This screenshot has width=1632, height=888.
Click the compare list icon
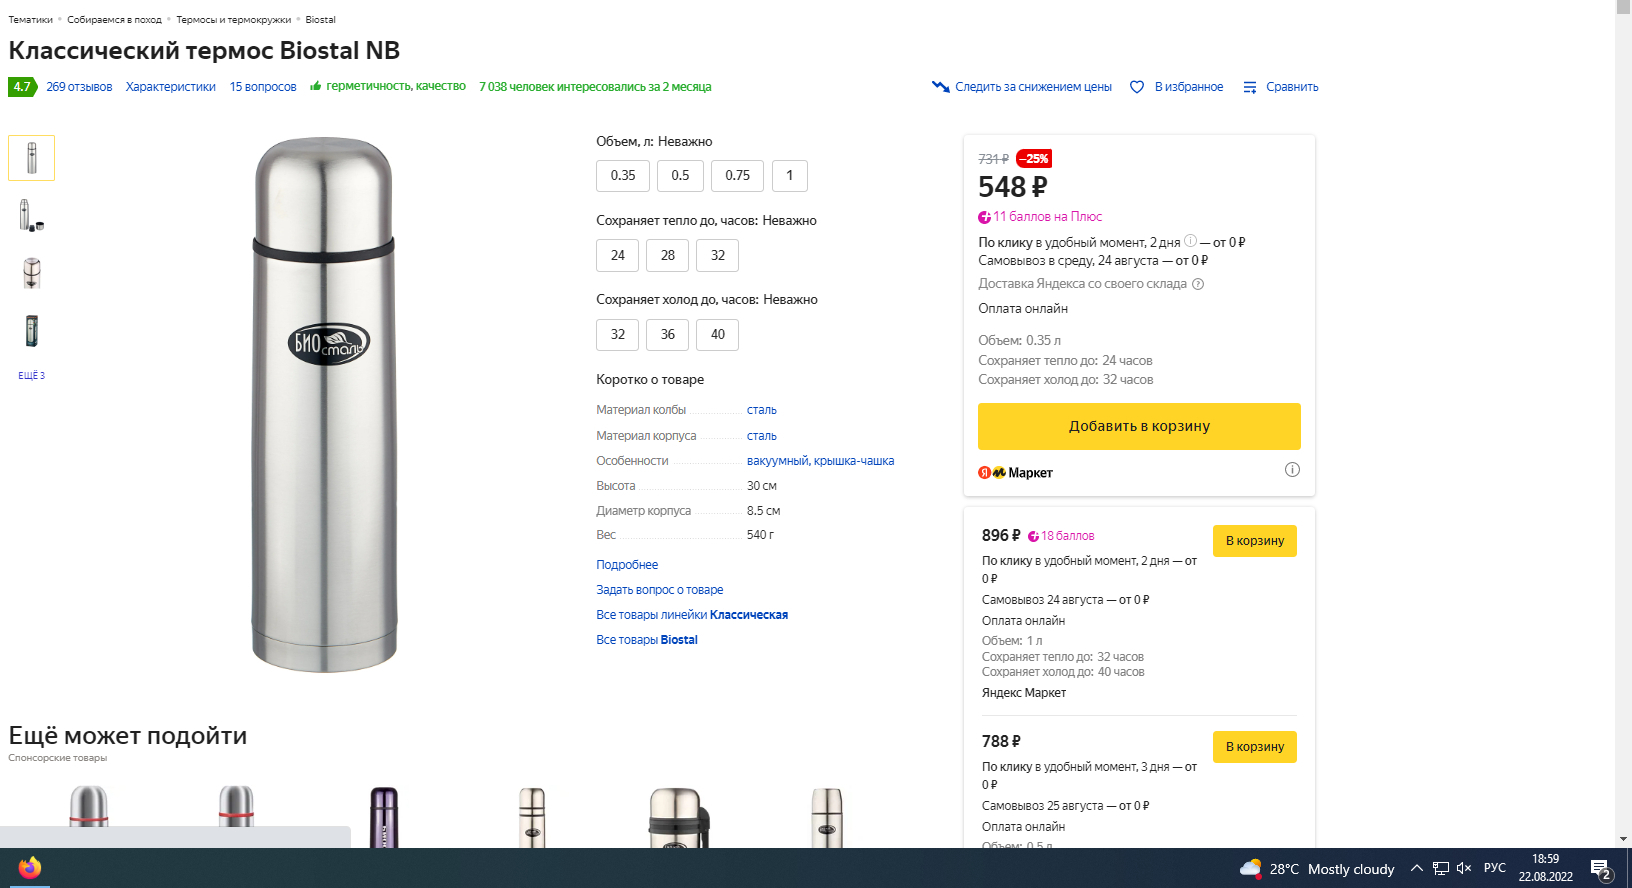point(1250,87)
